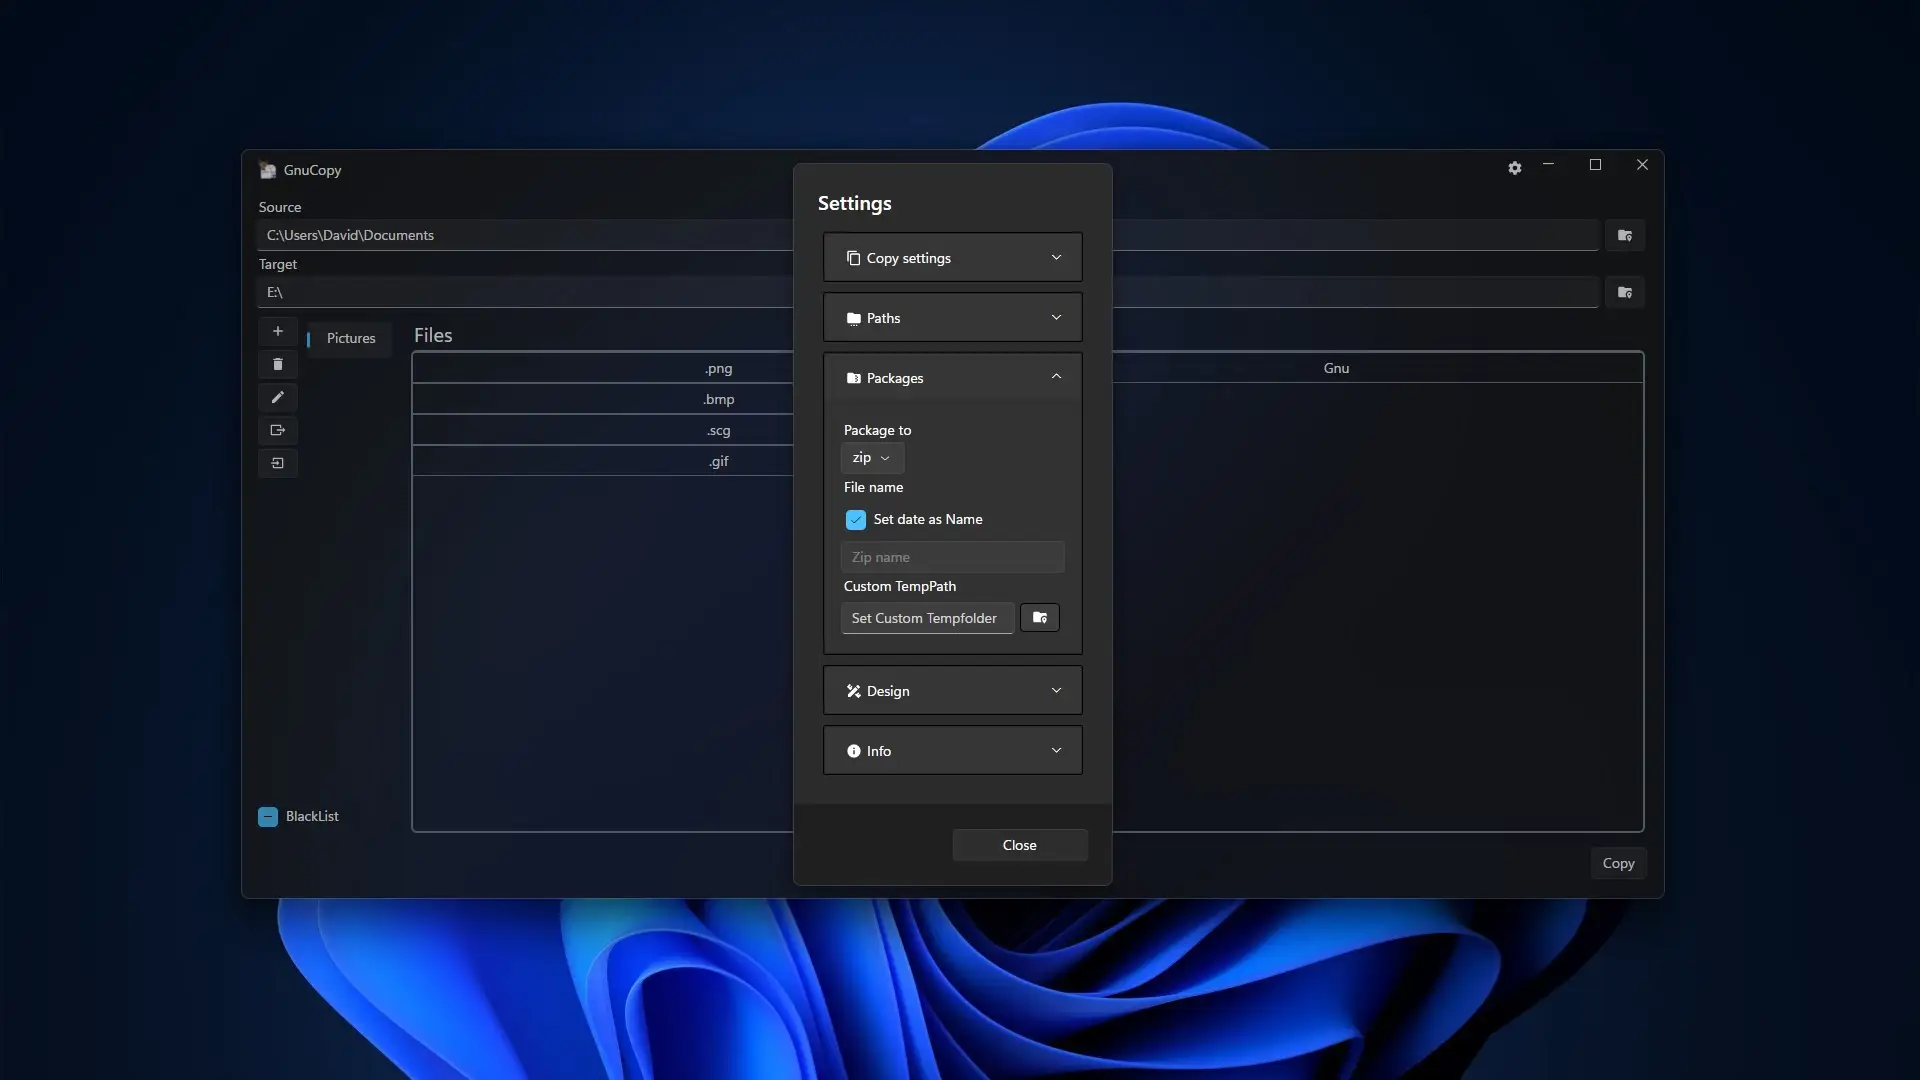Maximize the GnuCopy window
Screen dimensions: 1920x1080
click(x=1595, y=165)
